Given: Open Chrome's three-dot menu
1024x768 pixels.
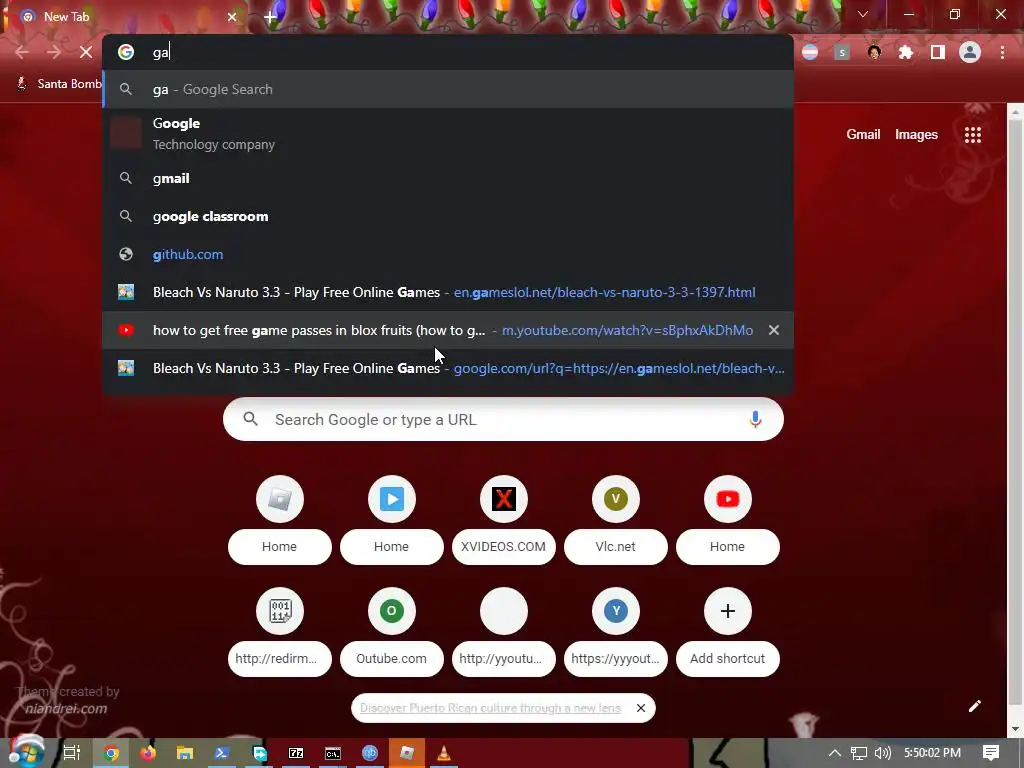Looking at the screenshot, I should click(1002, 52).
